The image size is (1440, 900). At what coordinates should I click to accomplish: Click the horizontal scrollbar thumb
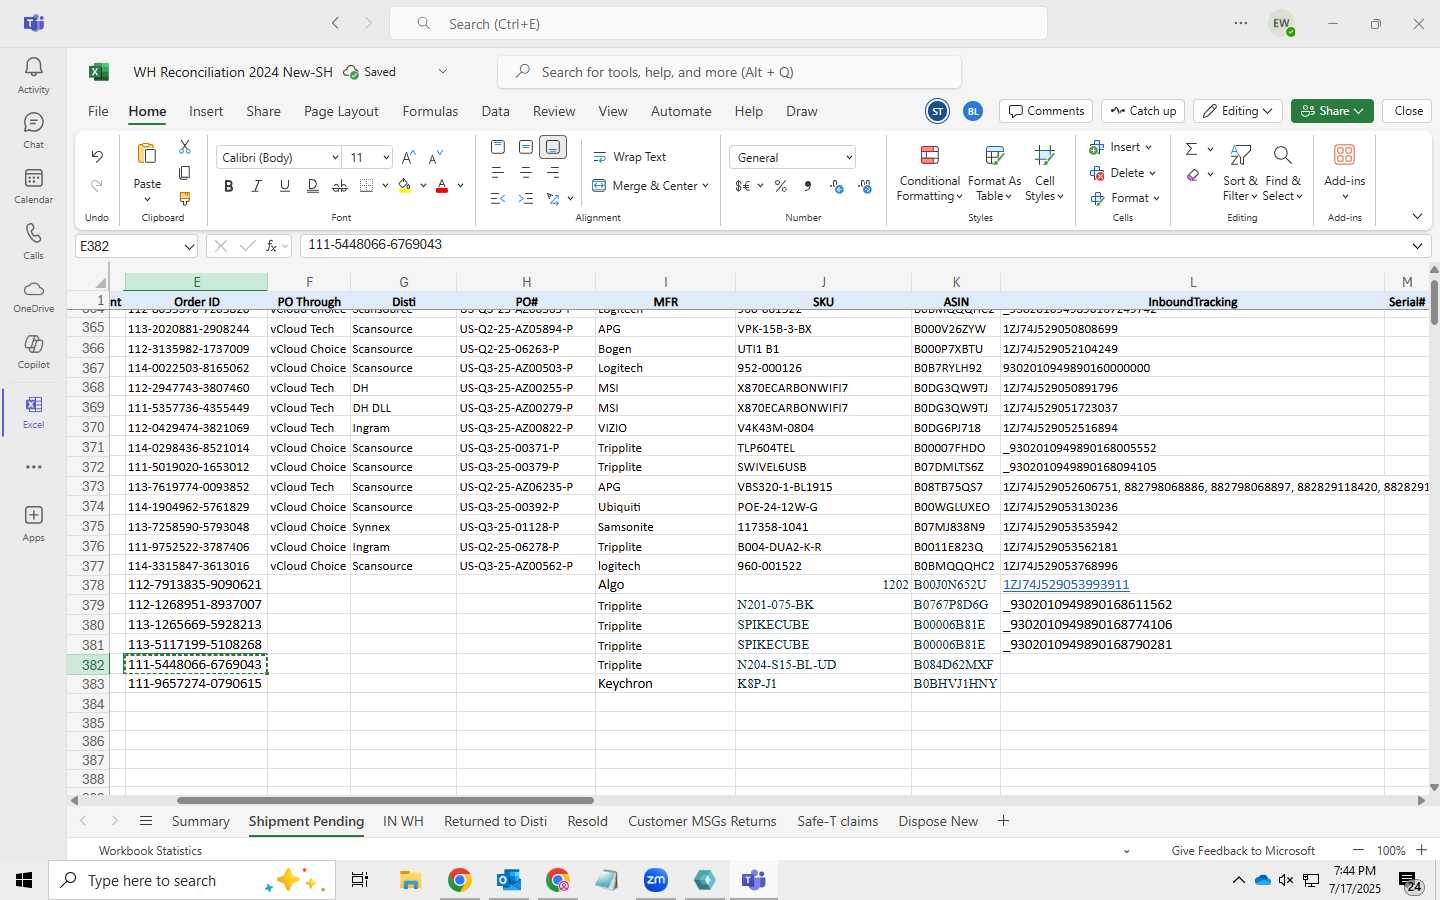click(x=385, y=800)
